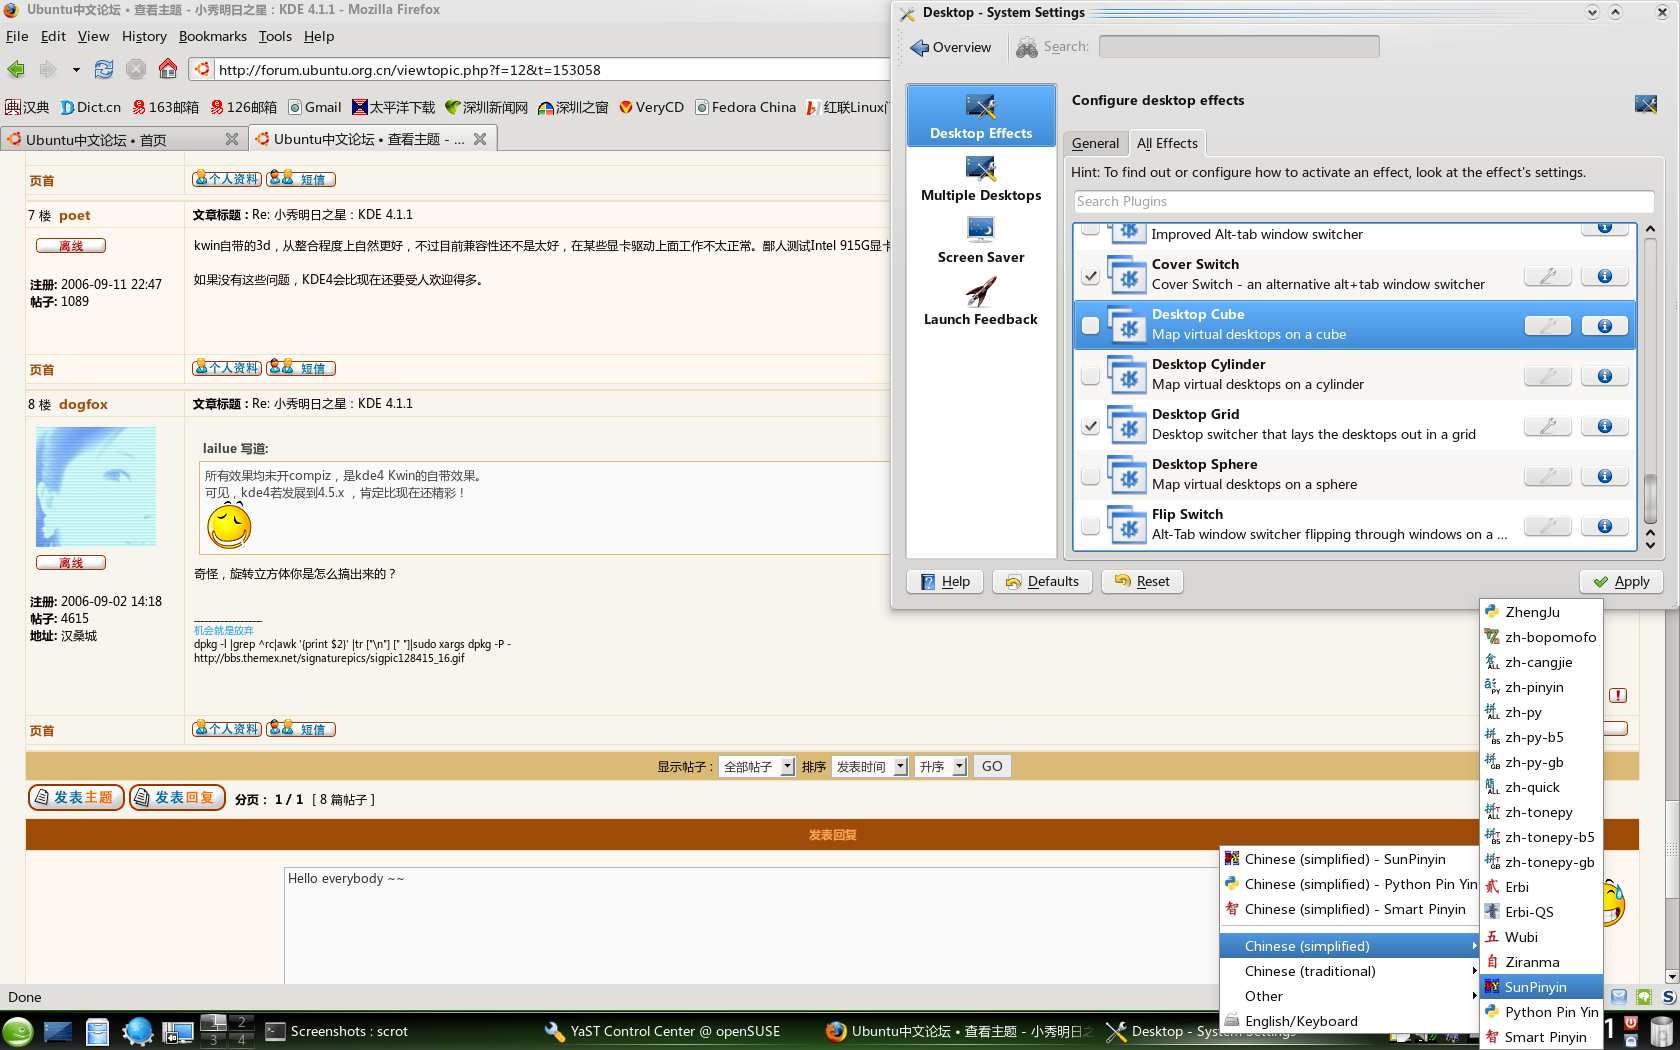
Task: Select Desktop Effects in the settings sidebar
Action: [981, 115]
